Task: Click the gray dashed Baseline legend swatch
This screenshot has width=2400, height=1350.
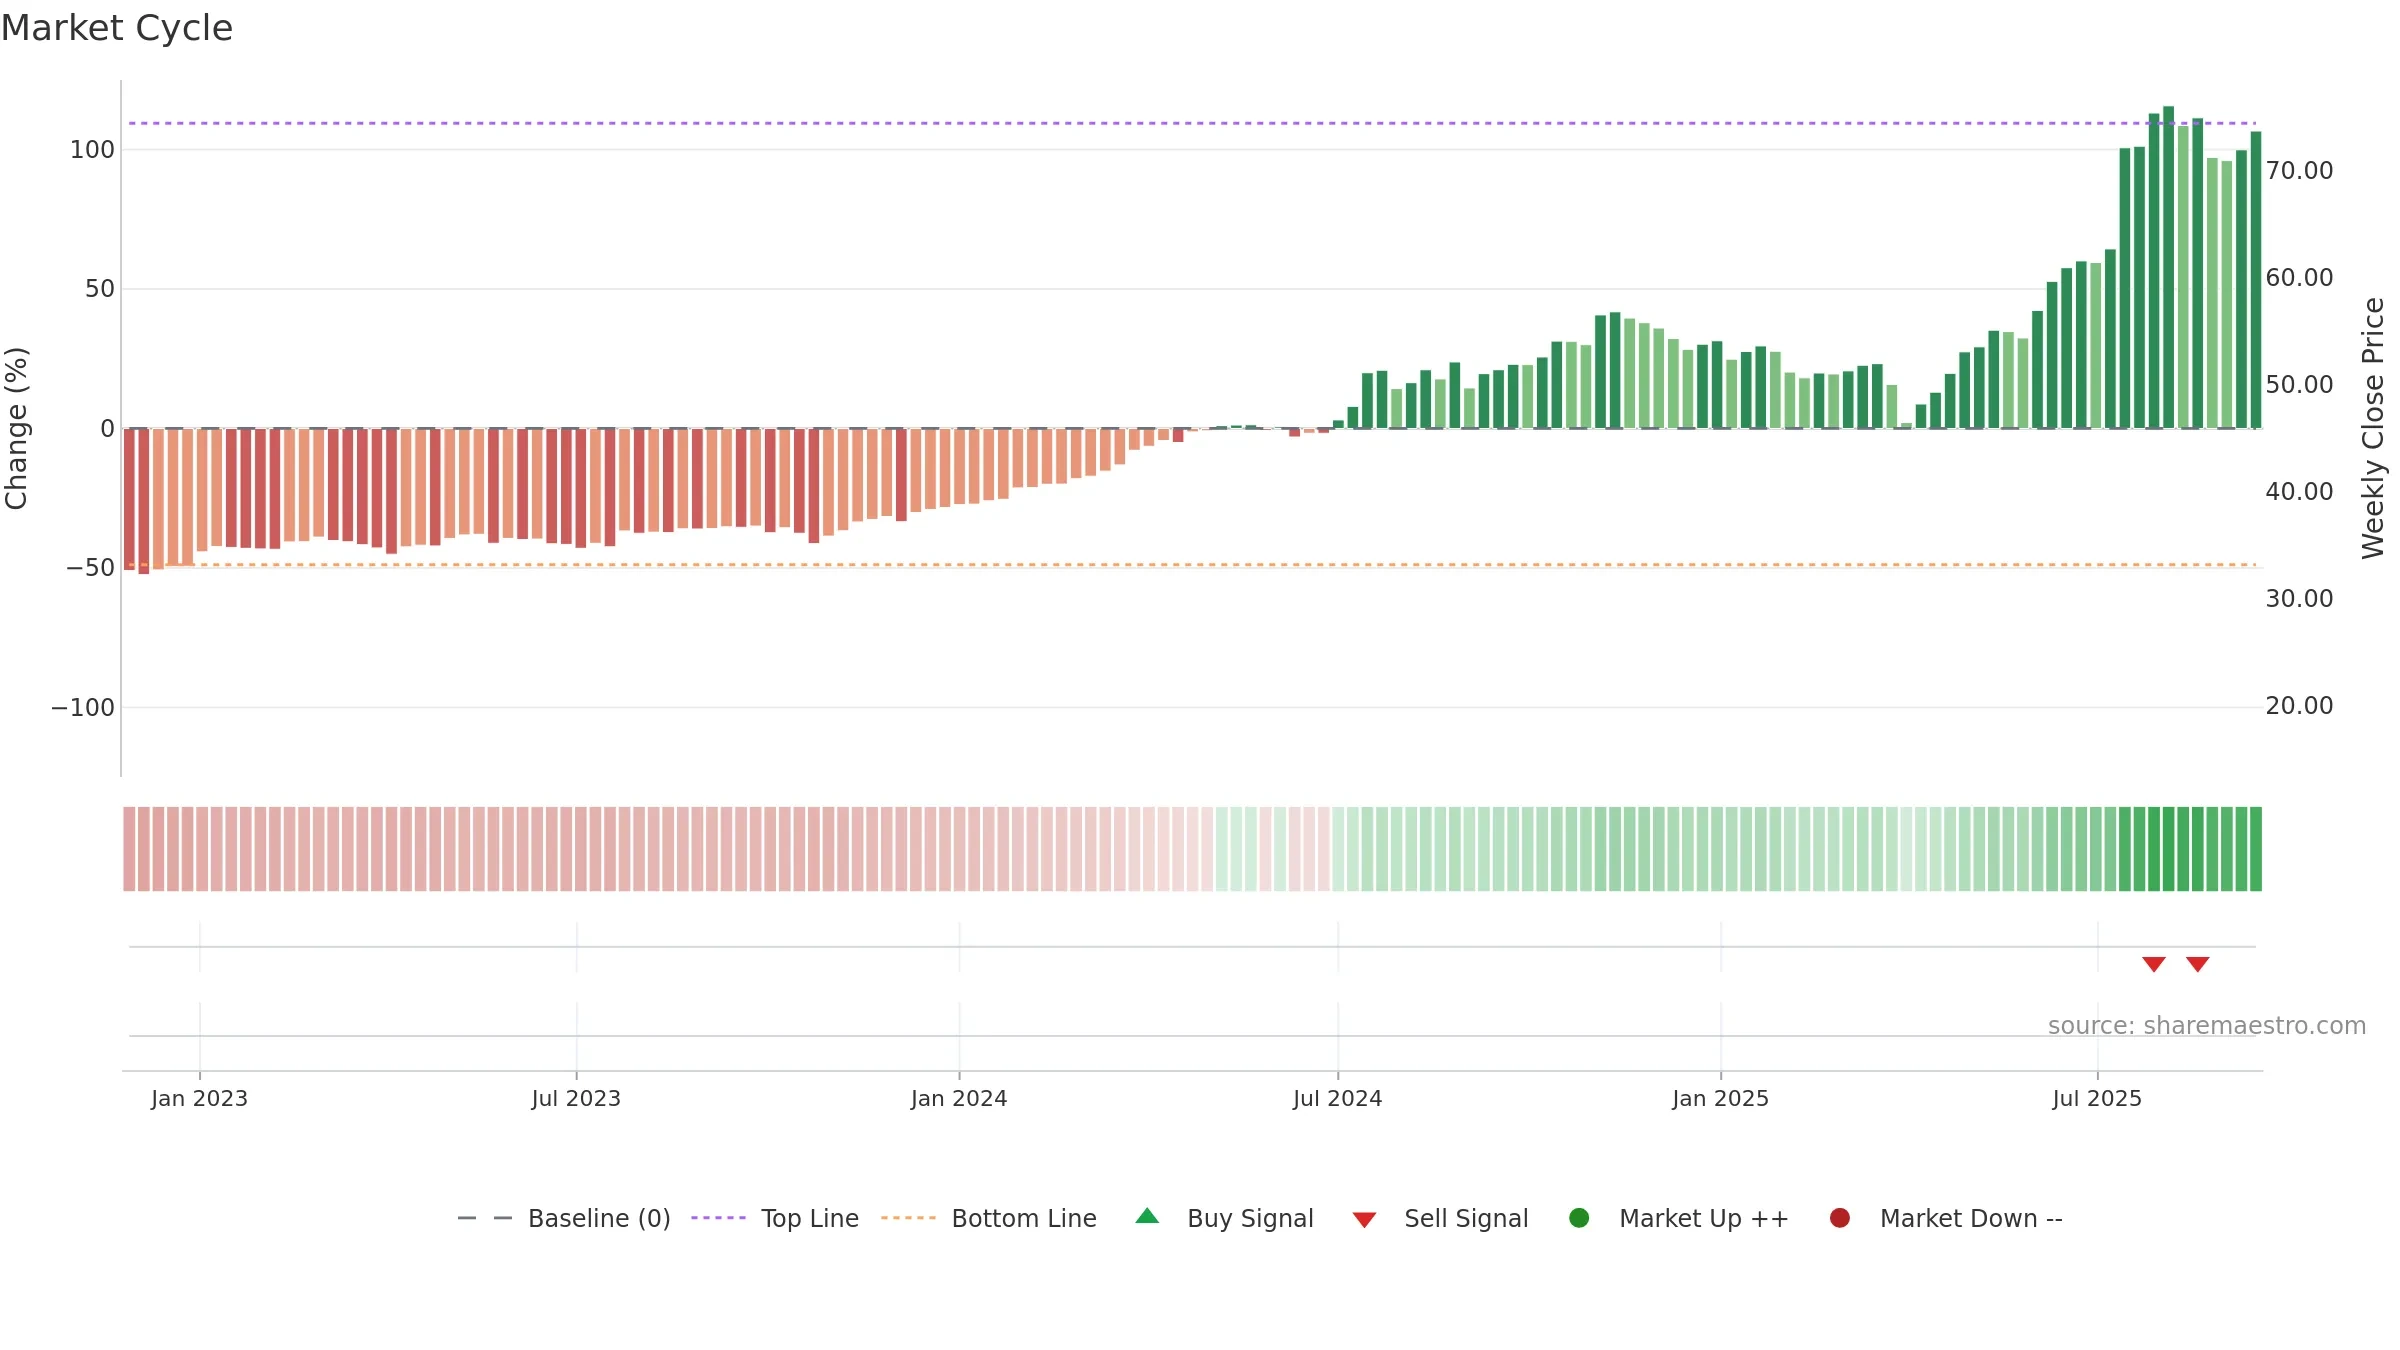Action: point(485,1218)
